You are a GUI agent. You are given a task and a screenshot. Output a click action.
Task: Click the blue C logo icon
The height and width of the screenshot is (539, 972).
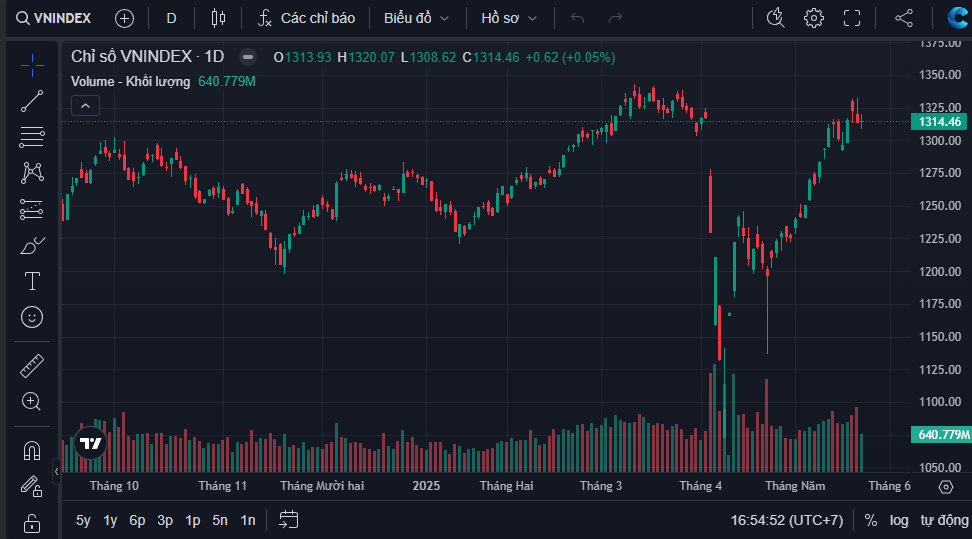958,19
